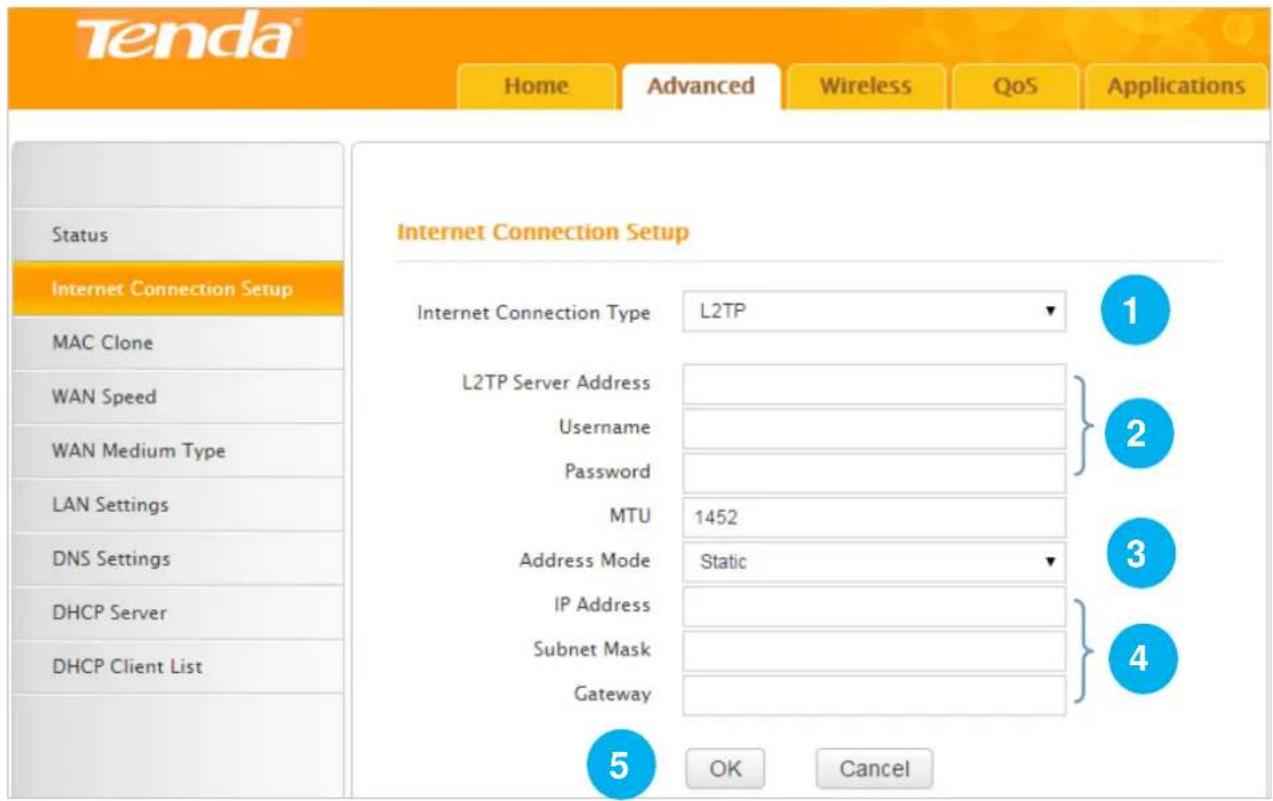Screen dimensions: 1273x801
Task: Expand Internet Connection Type dropdown showing L2TP
Action: click(x=874, y=312)
